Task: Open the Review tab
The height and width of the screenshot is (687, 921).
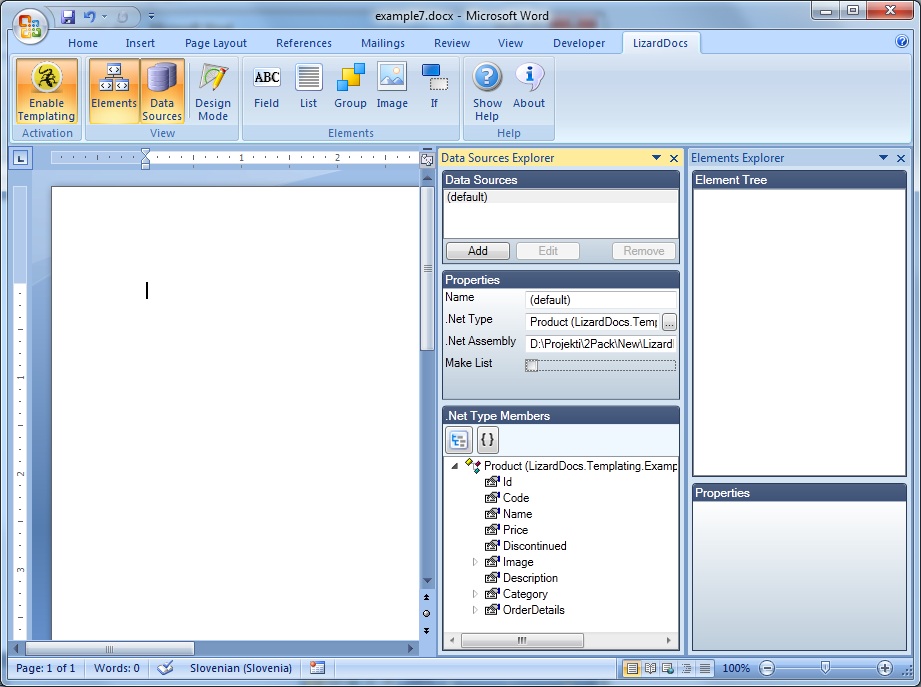Action: (x=452, y=43)
